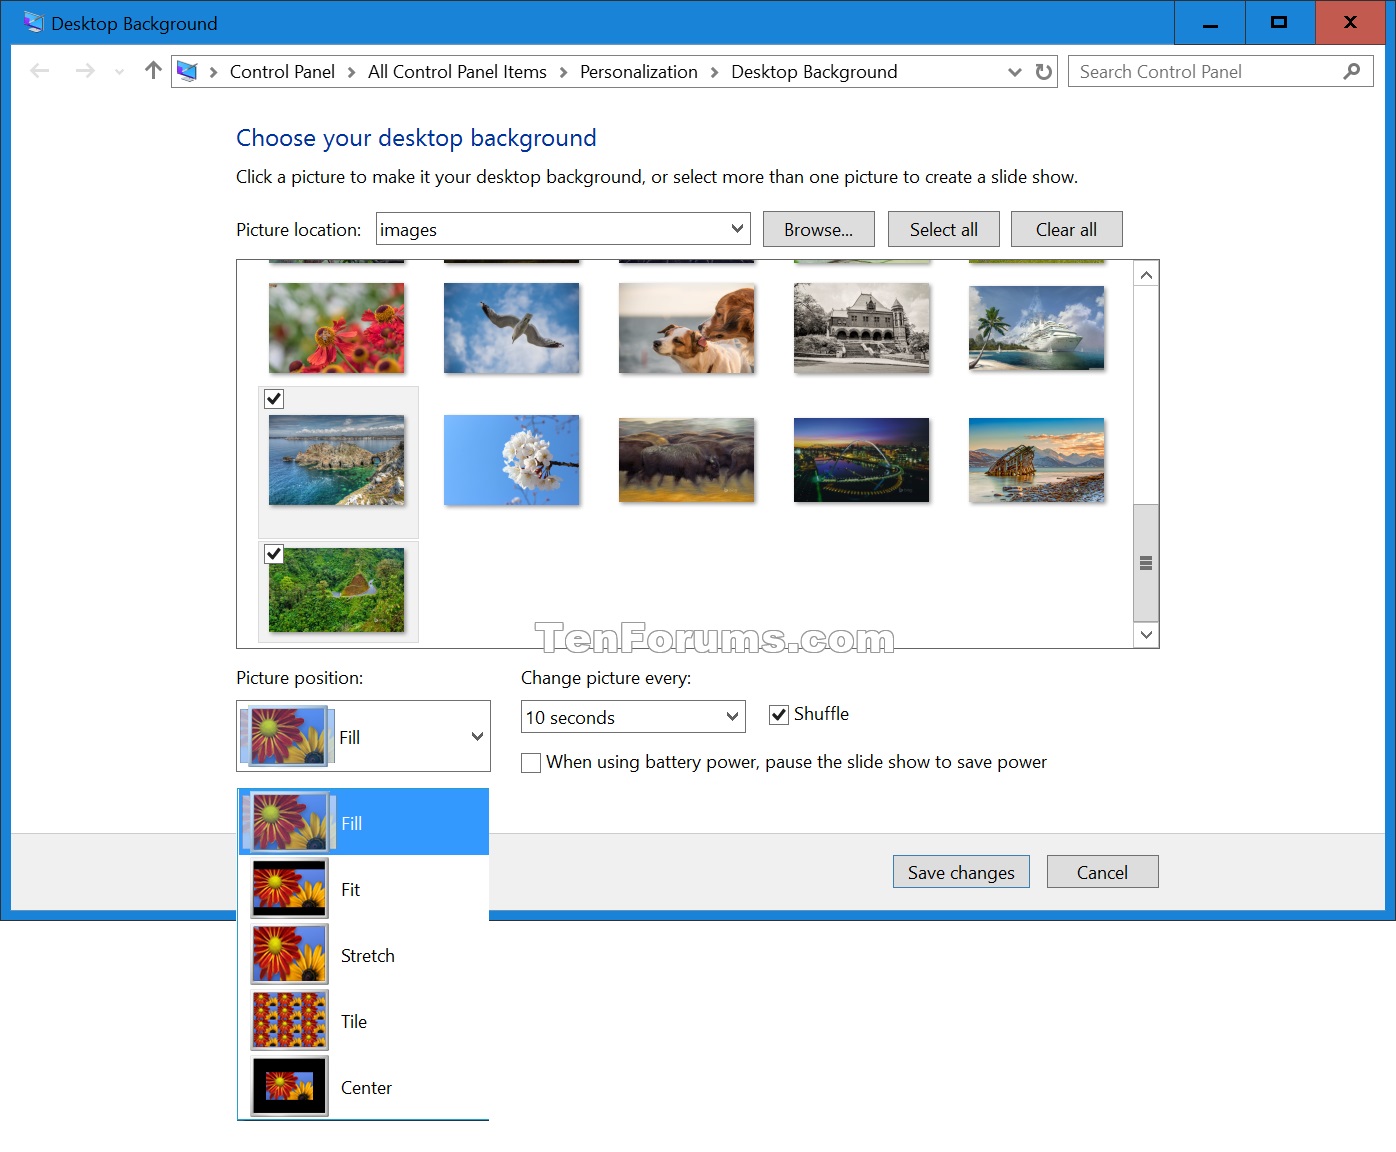Screen dimensions: 1396x1152
Task: Click the Clear all button
Action: coord(1066,229)
